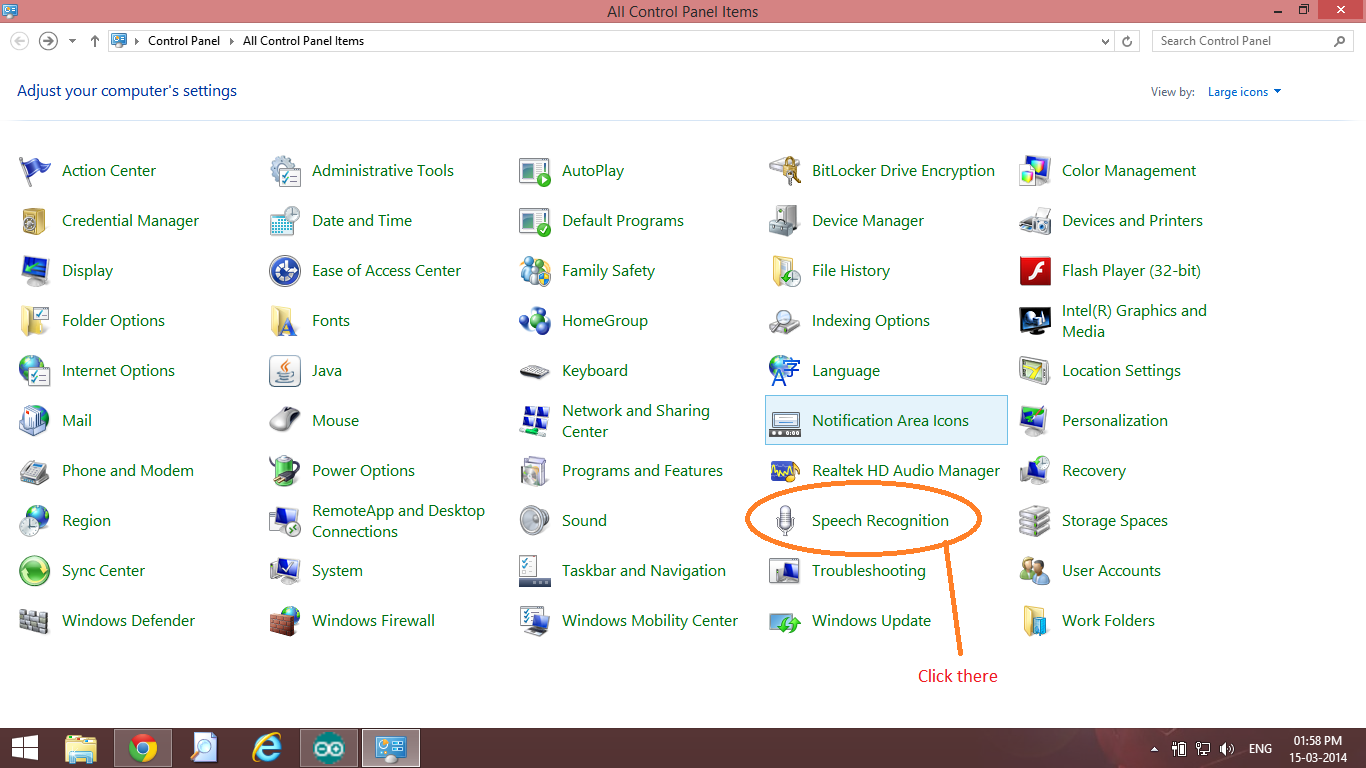The image size is (1366, 768).
Task: Open the Color Management icon
Action: tap(1035, 171)
